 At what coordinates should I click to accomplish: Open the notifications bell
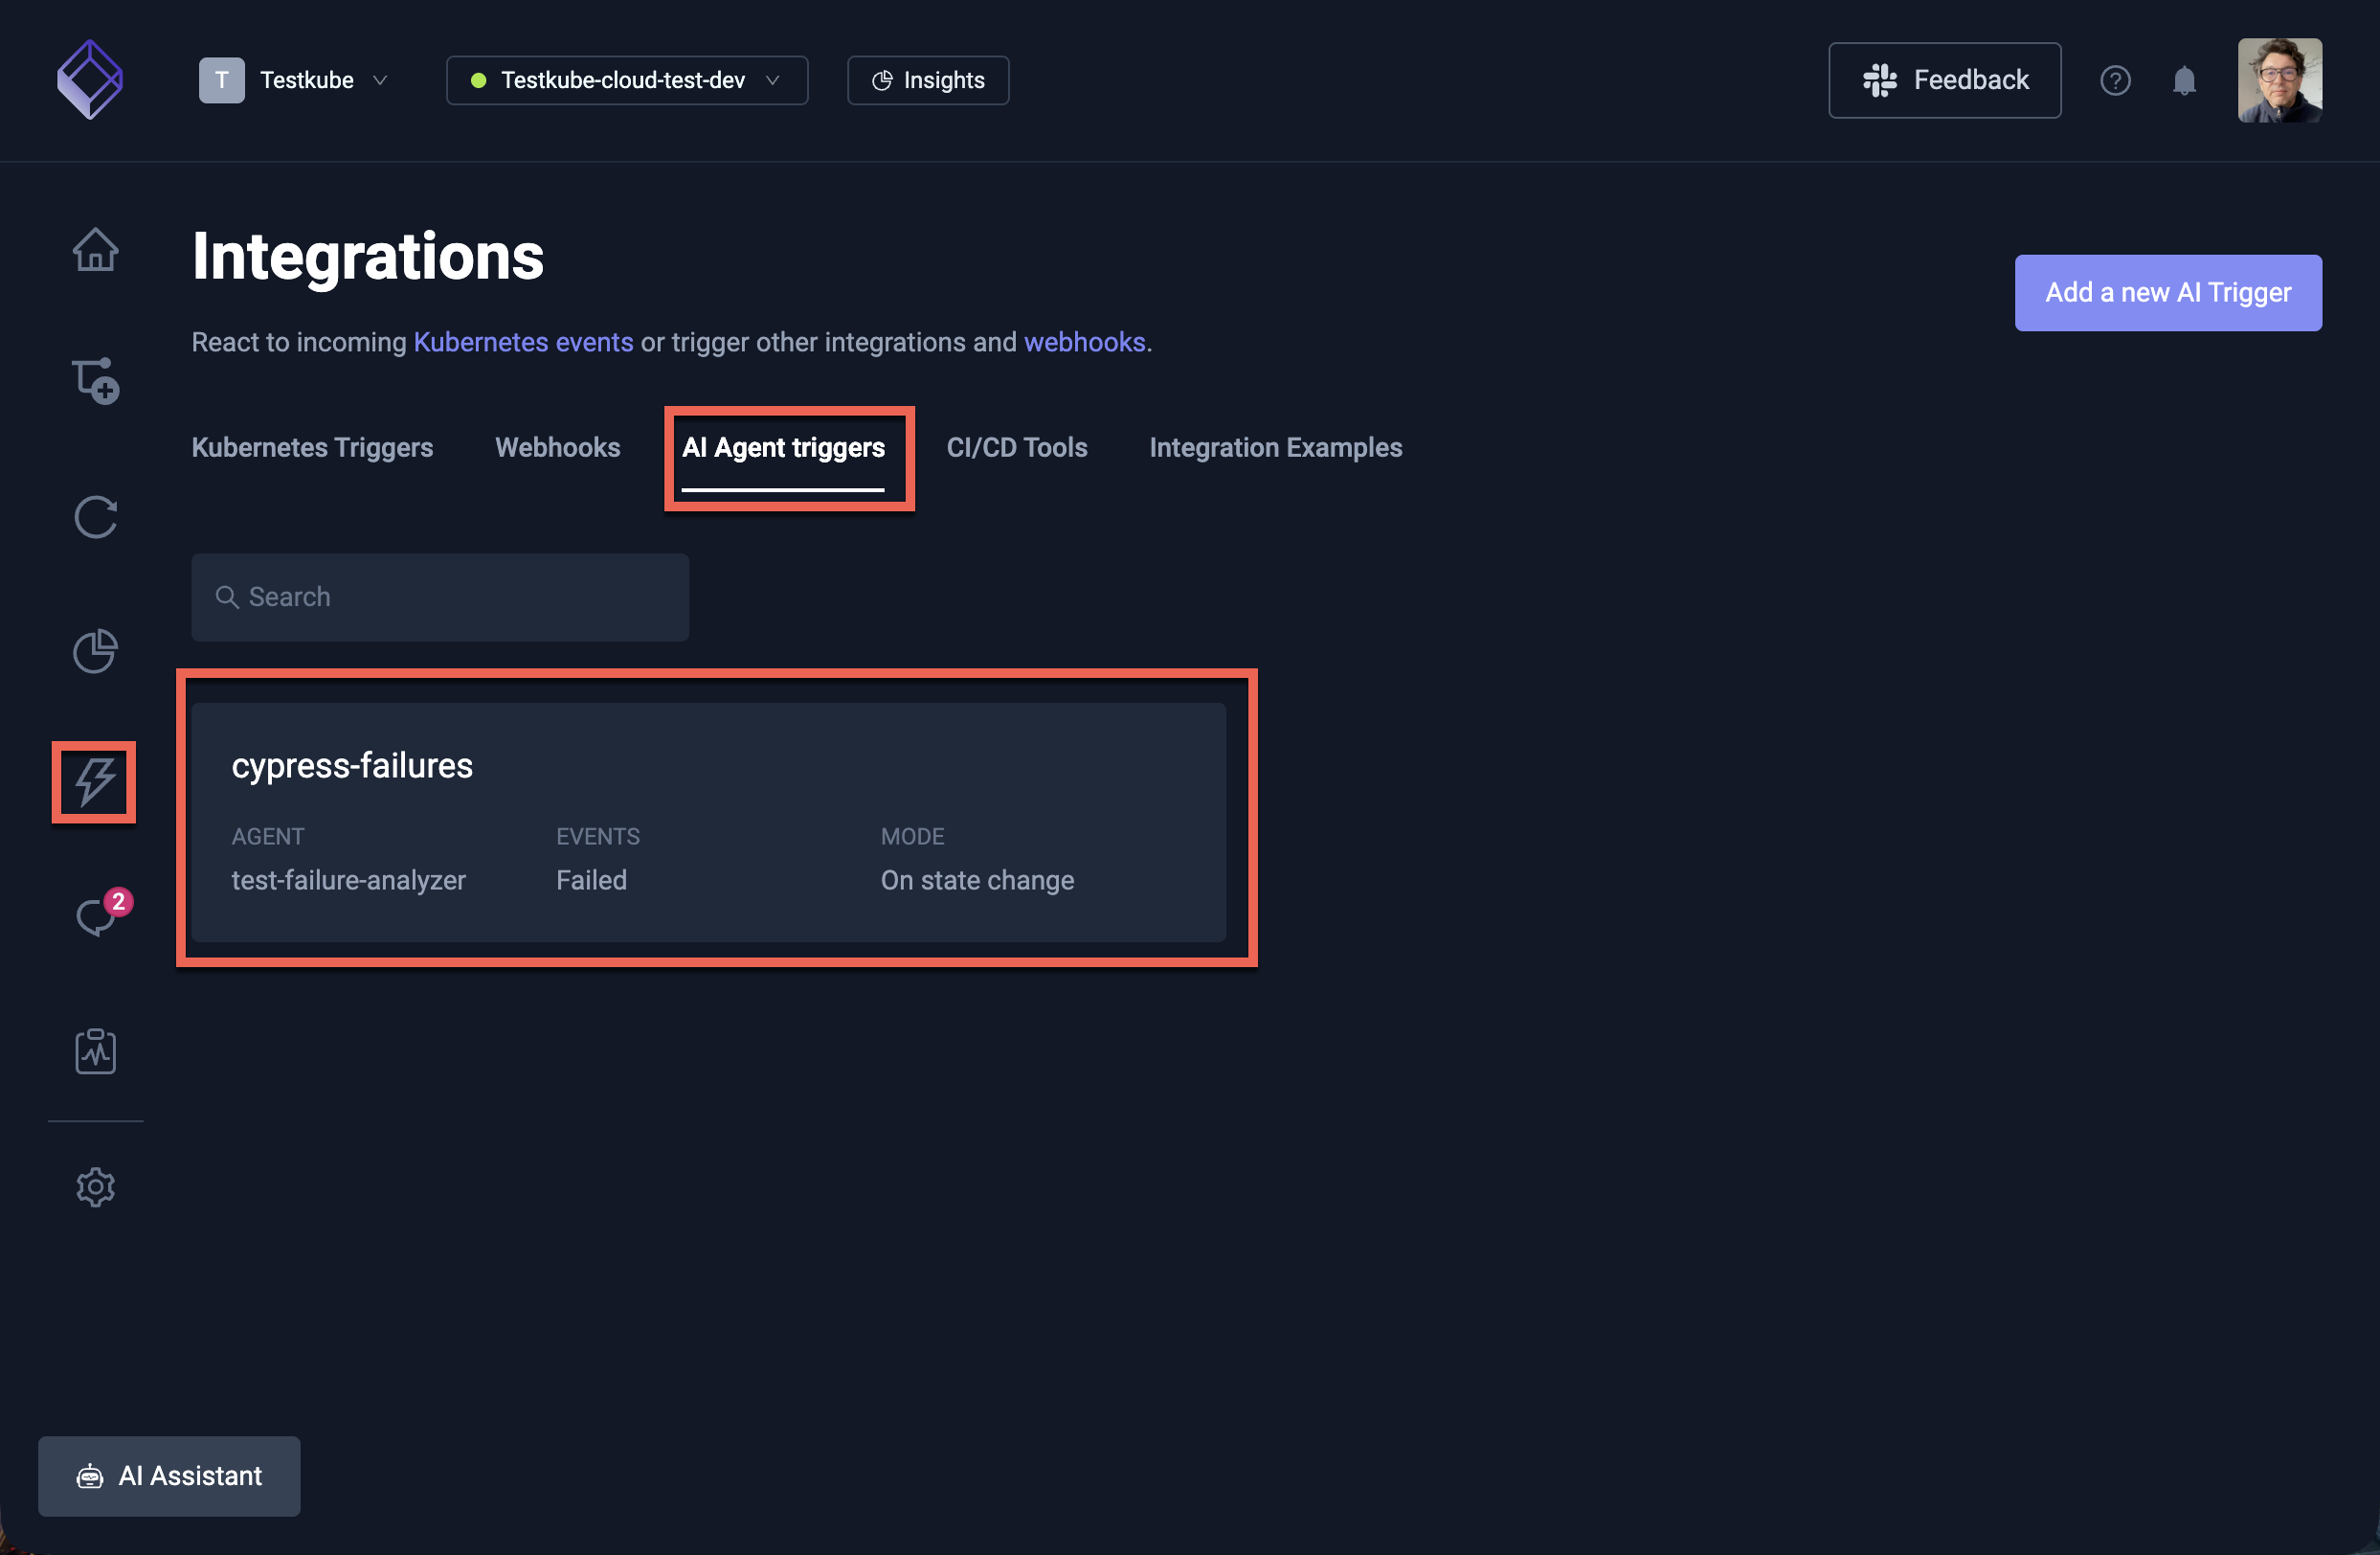[x=2184, y=80]
